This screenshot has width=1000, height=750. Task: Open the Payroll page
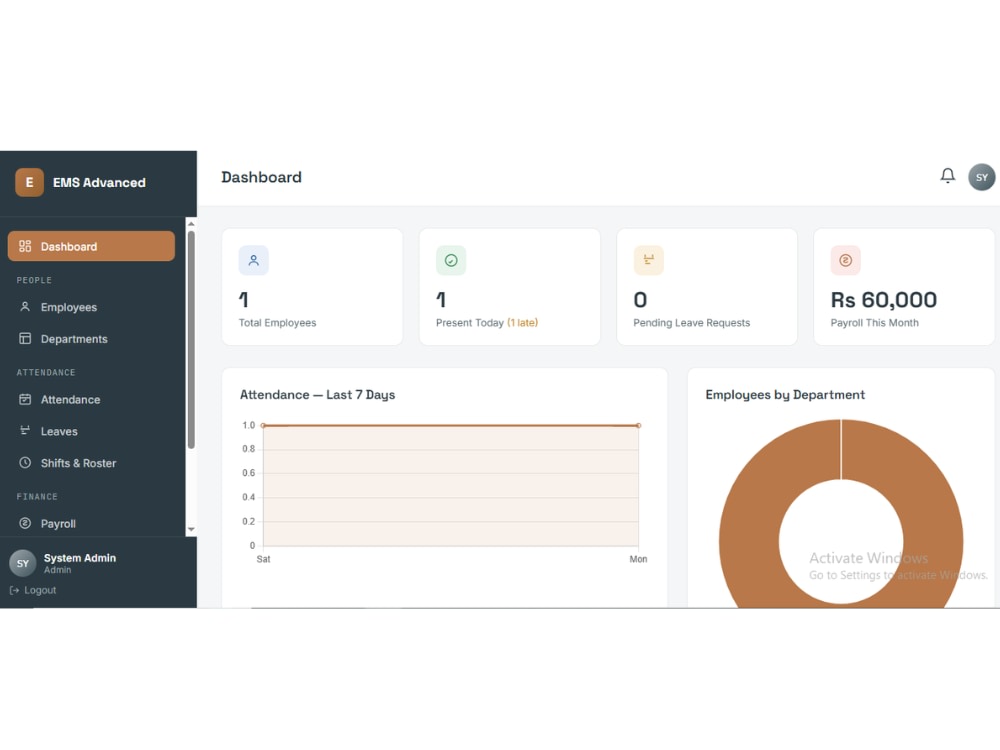[x=91, y=524]
